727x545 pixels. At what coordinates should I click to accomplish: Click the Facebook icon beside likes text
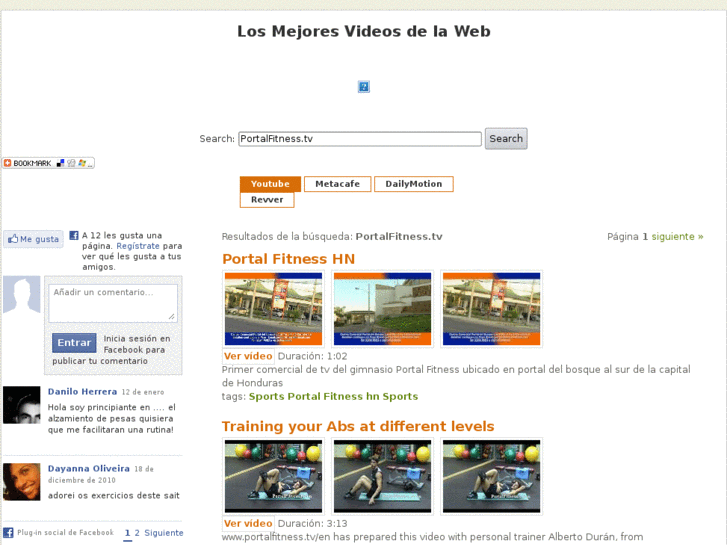[74, 235]
